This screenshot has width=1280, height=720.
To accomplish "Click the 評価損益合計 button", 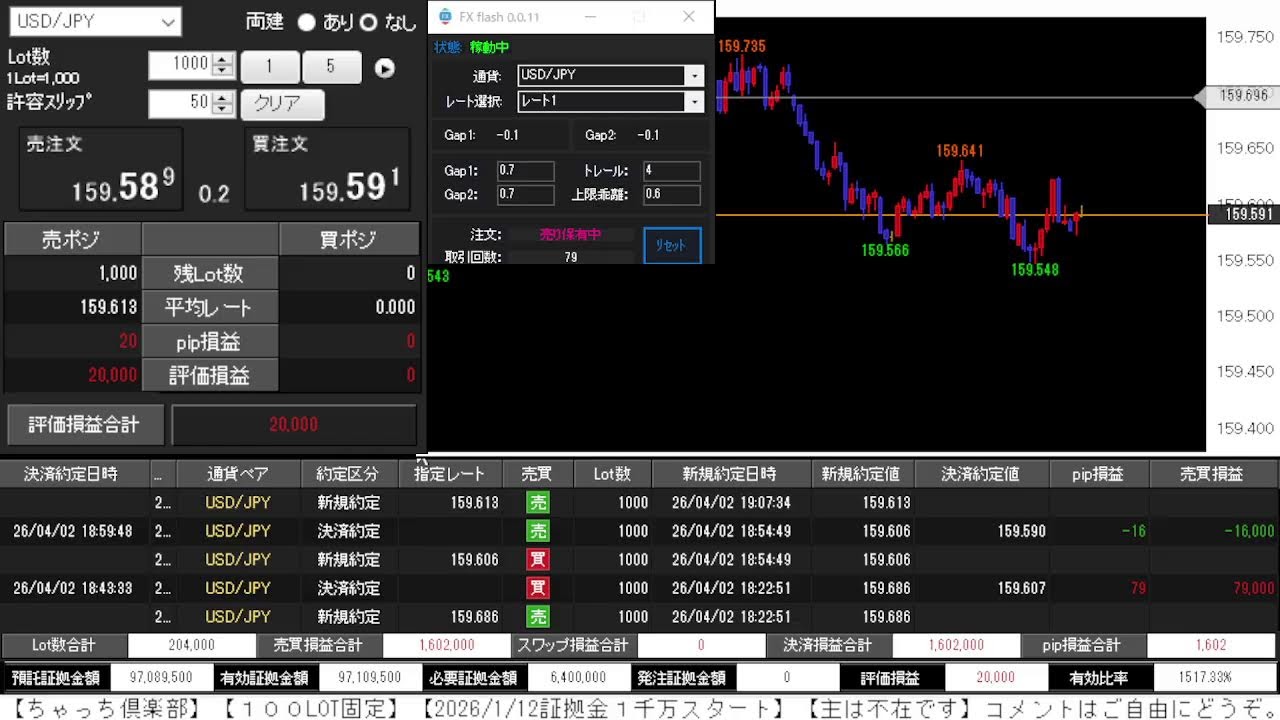I will click(84, 424).
